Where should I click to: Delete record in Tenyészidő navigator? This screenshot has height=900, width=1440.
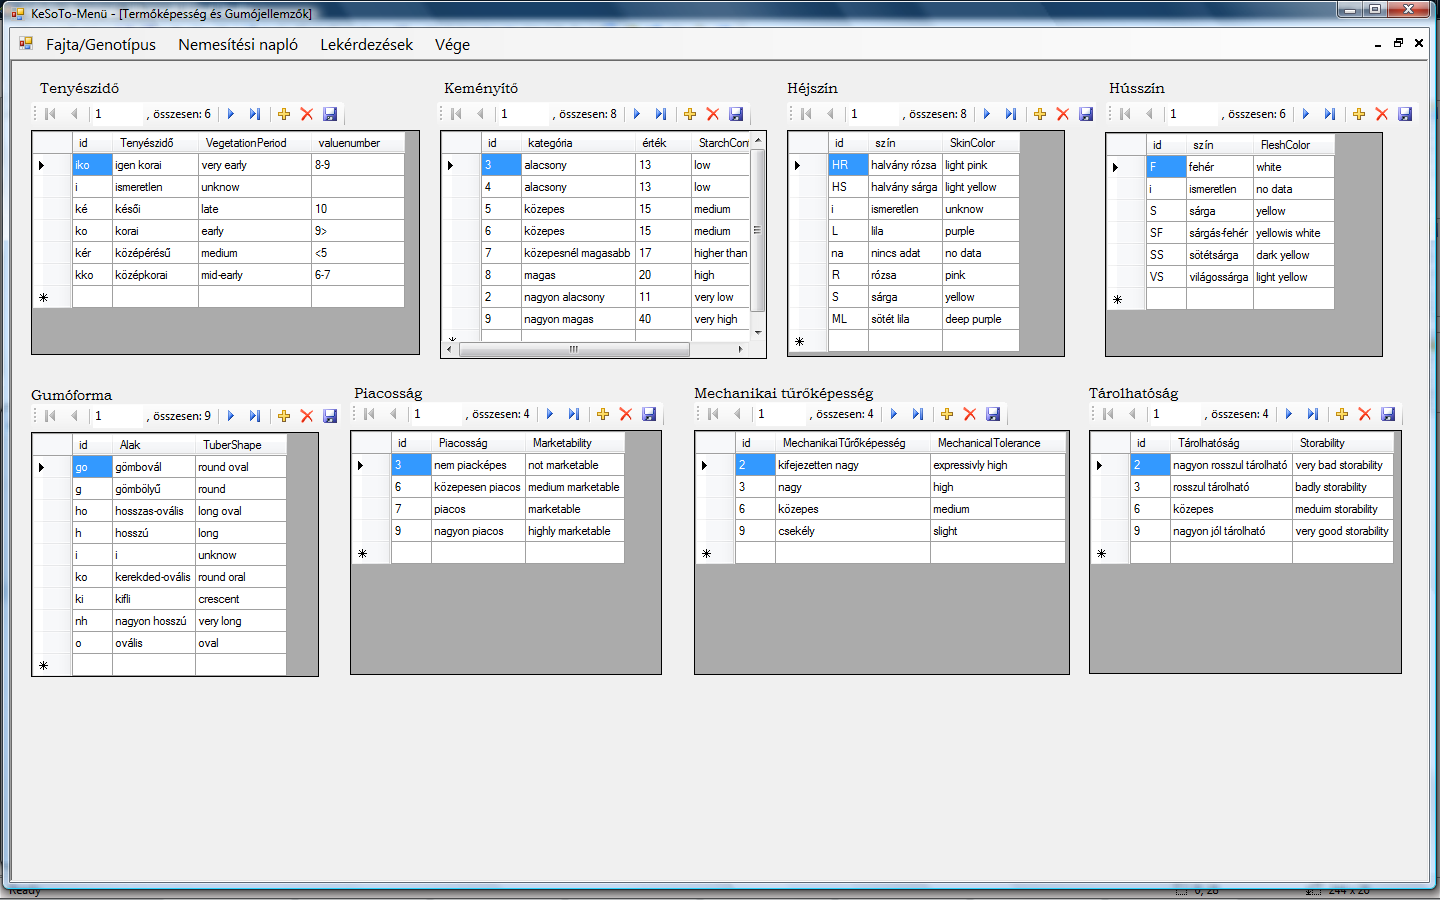[x=307, y=114]
